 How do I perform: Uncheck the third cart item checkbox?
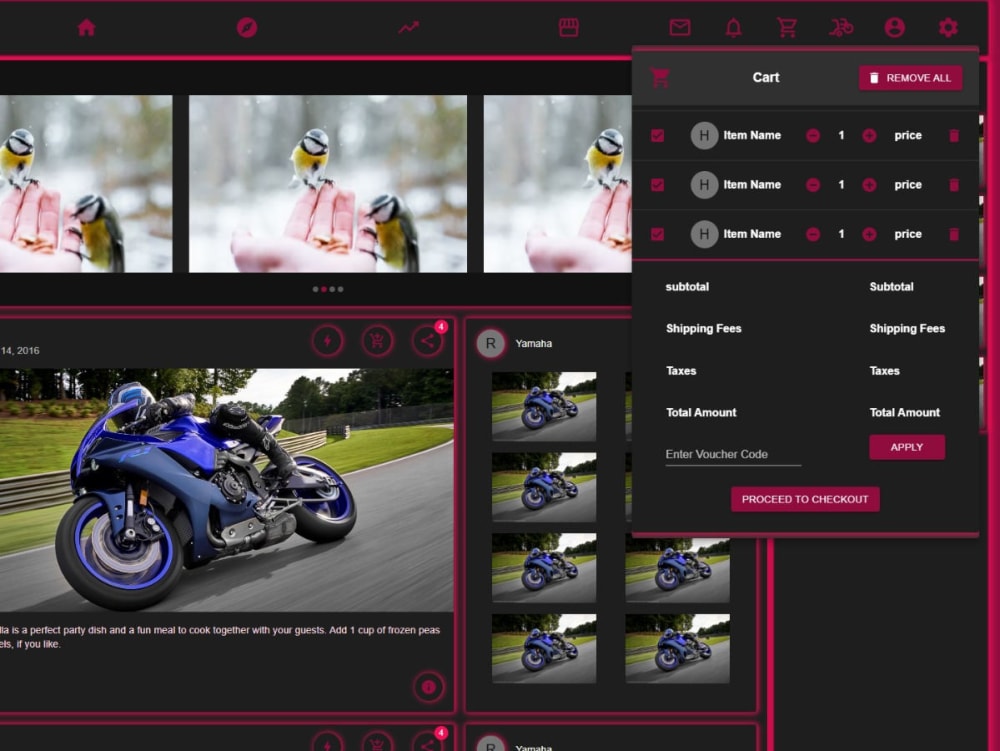(658, 234)
